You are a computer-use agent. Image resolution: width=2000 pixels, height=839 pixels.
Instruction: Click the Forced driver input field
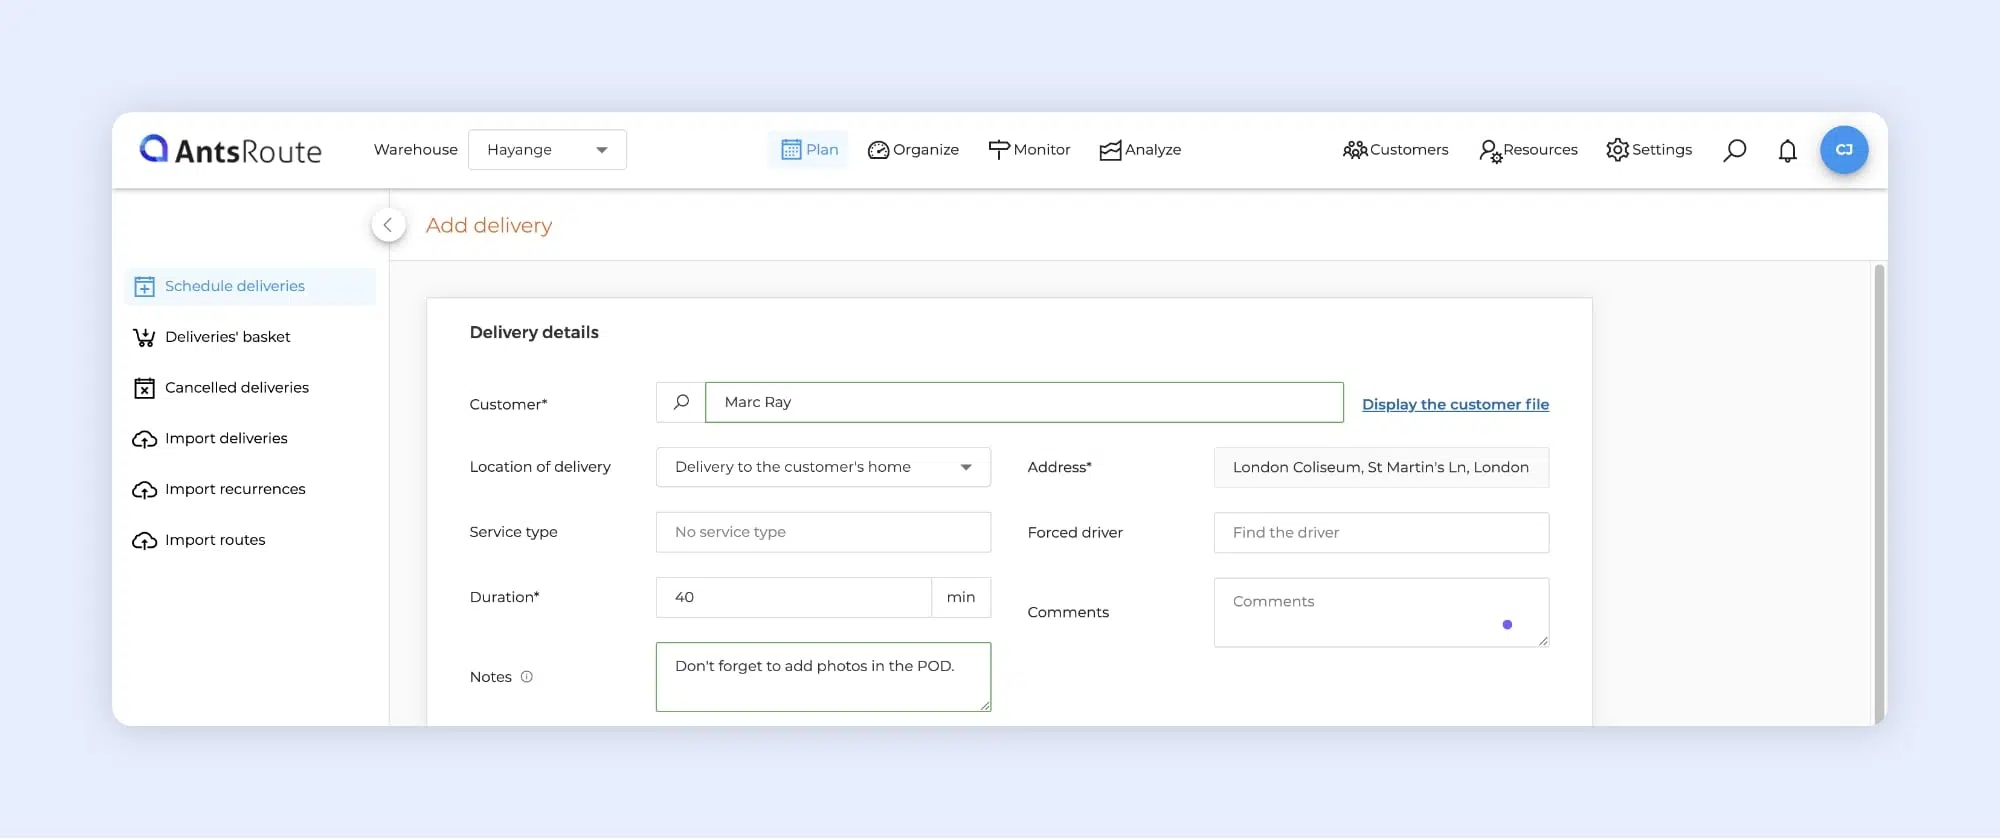pos(1381,532)
